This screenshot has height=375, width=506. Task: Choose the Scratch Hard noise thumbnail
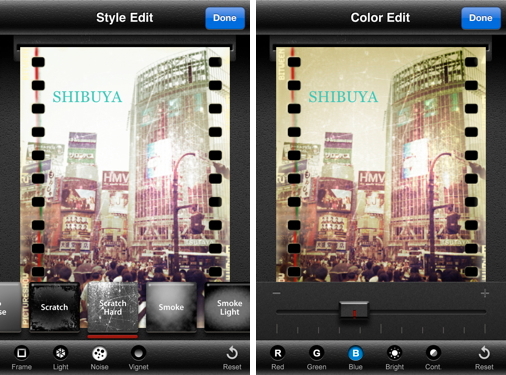coord(113,307)
